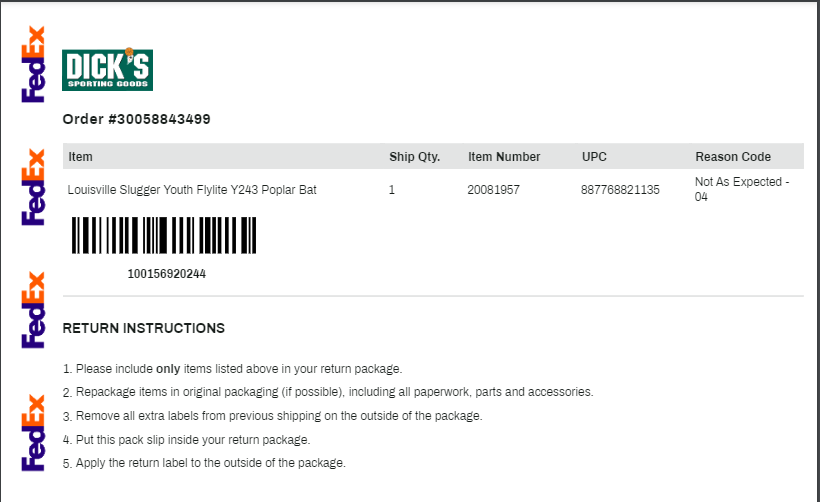Viewport: 820px width, 502px height.
Task: Select the barcode number 100156920244
Action: 167,274
